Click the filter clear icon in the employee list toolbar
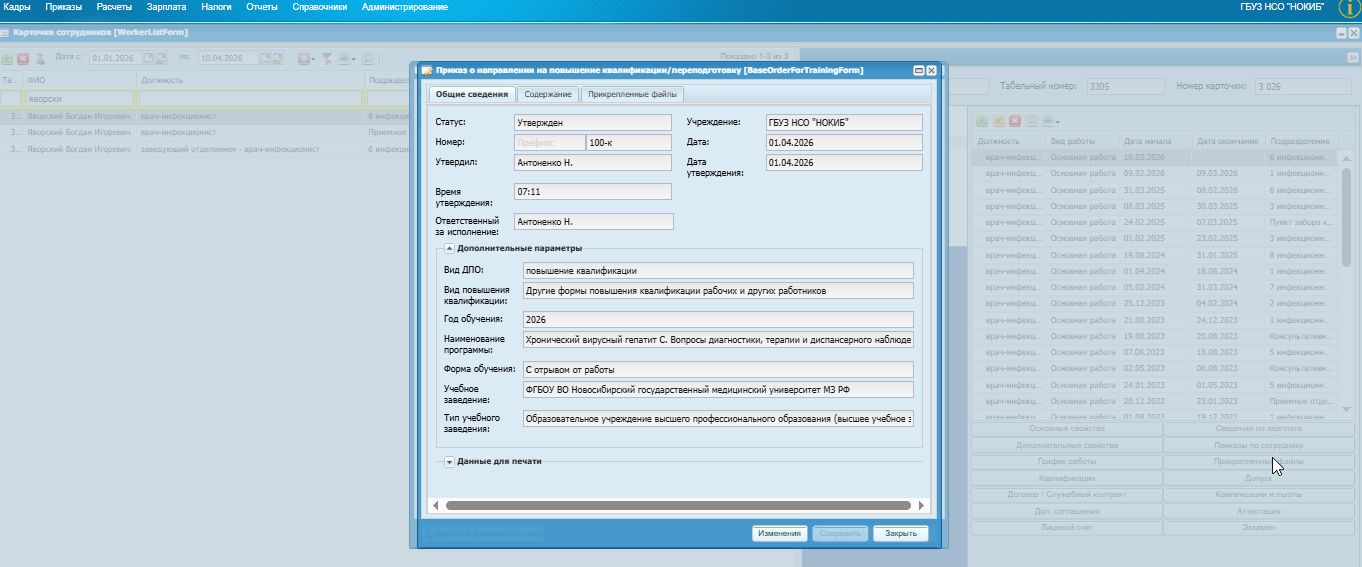This screenshot has width=1362, height=567. pyautogui.click(x=326, y=59)
